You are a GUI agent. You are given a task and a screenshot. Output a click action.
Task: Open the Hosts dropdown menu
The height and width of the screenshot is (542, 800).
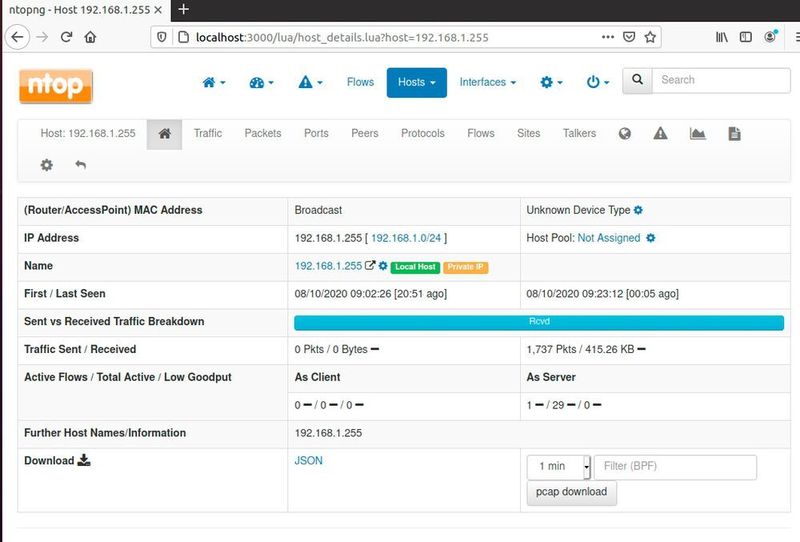pos(416,82)
